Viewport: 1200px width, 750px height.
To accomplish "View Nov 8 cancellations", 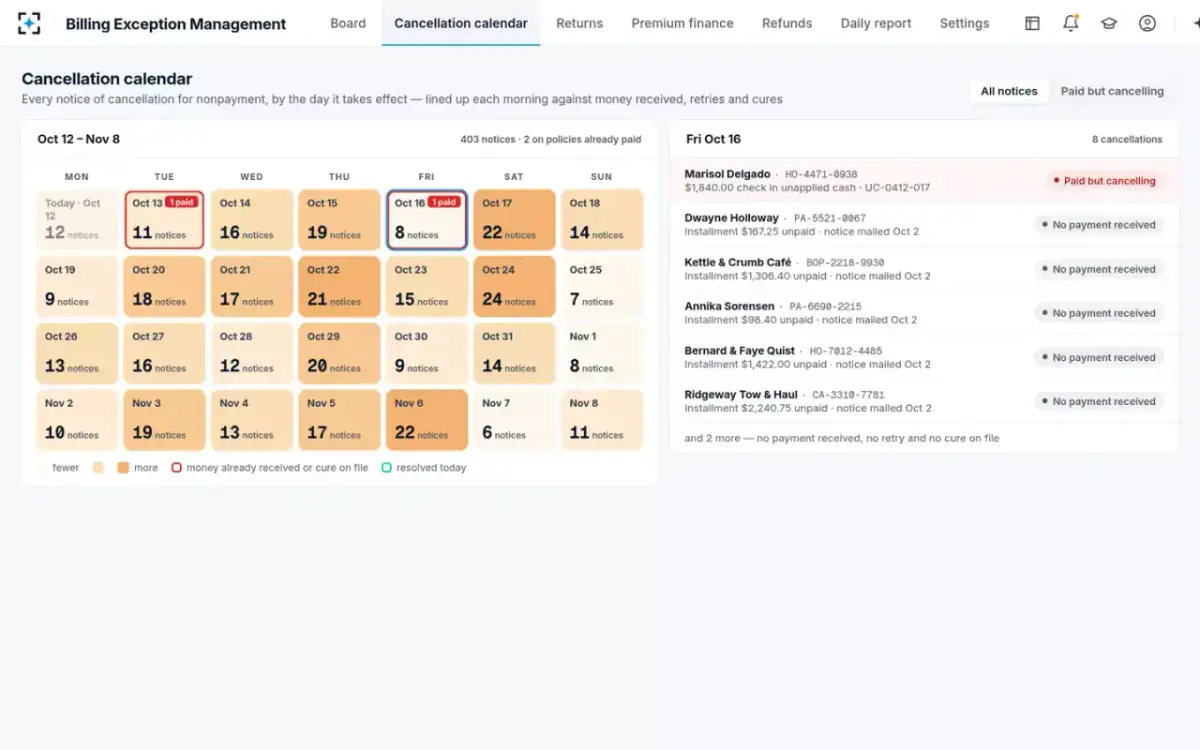I will point(602,420).
